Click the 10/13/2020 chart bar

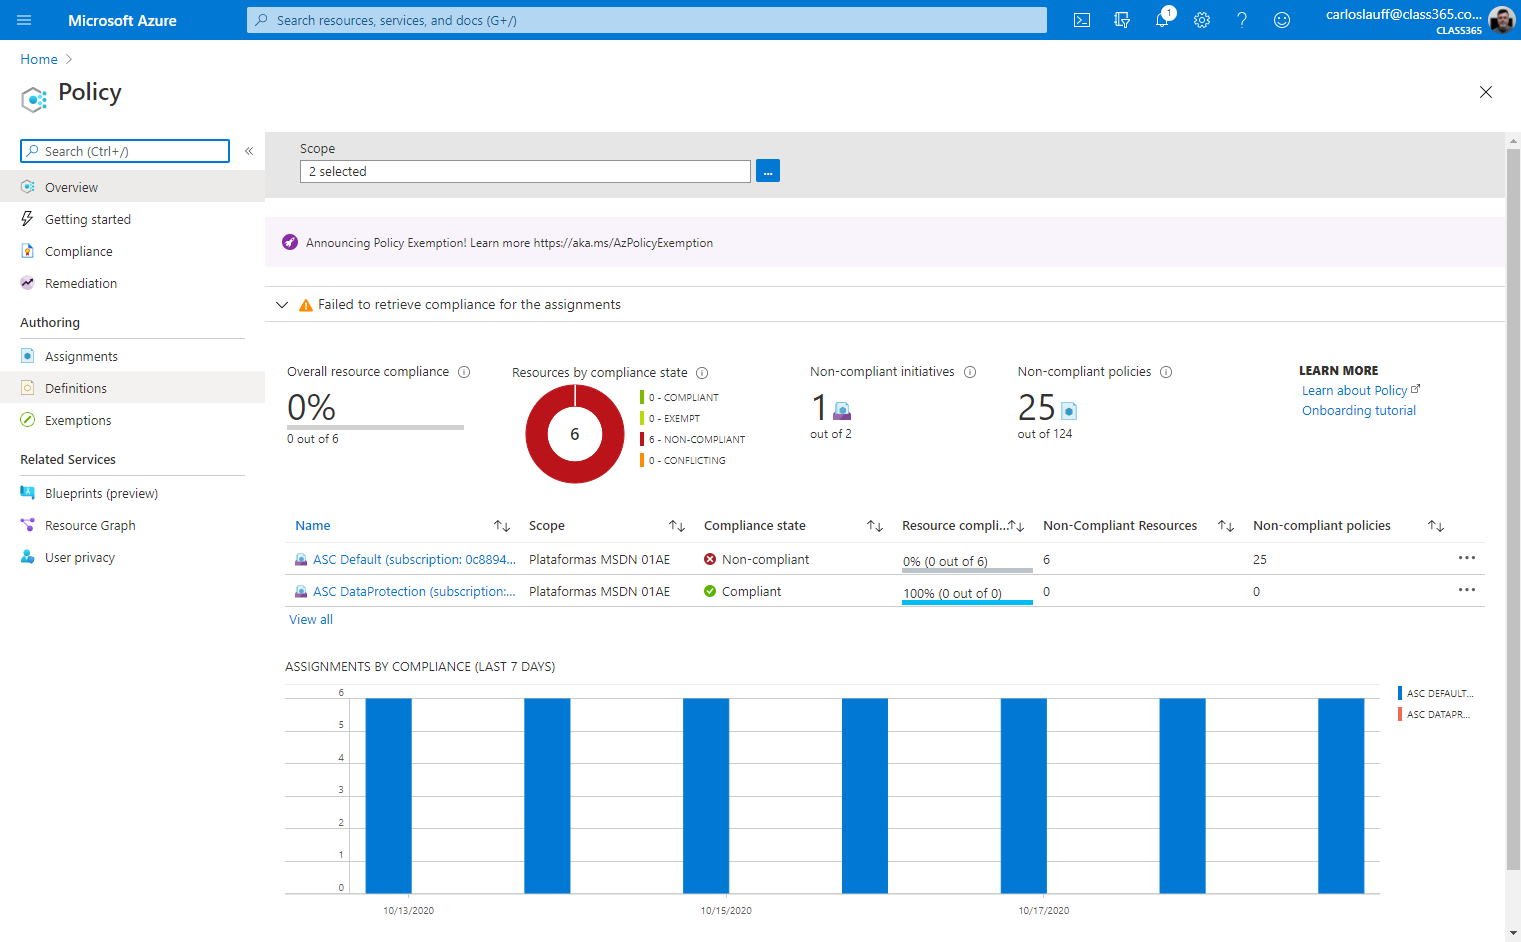tap(388, 795)
